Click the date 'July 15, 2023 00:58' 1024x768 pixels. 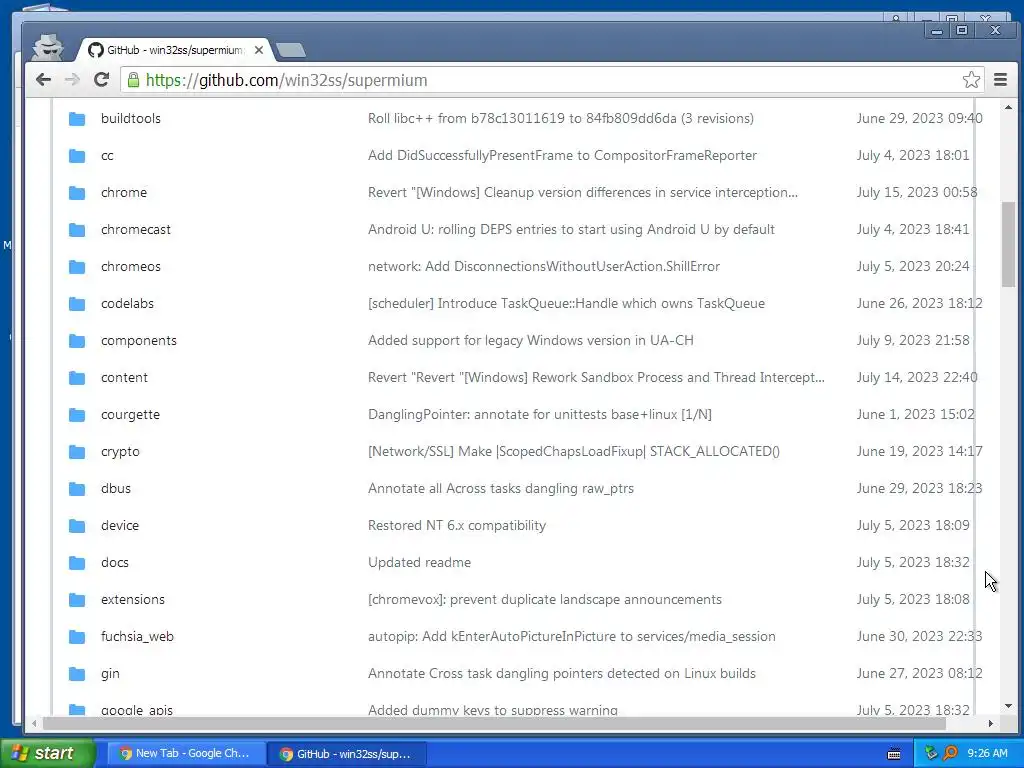(x=917, y=193)
